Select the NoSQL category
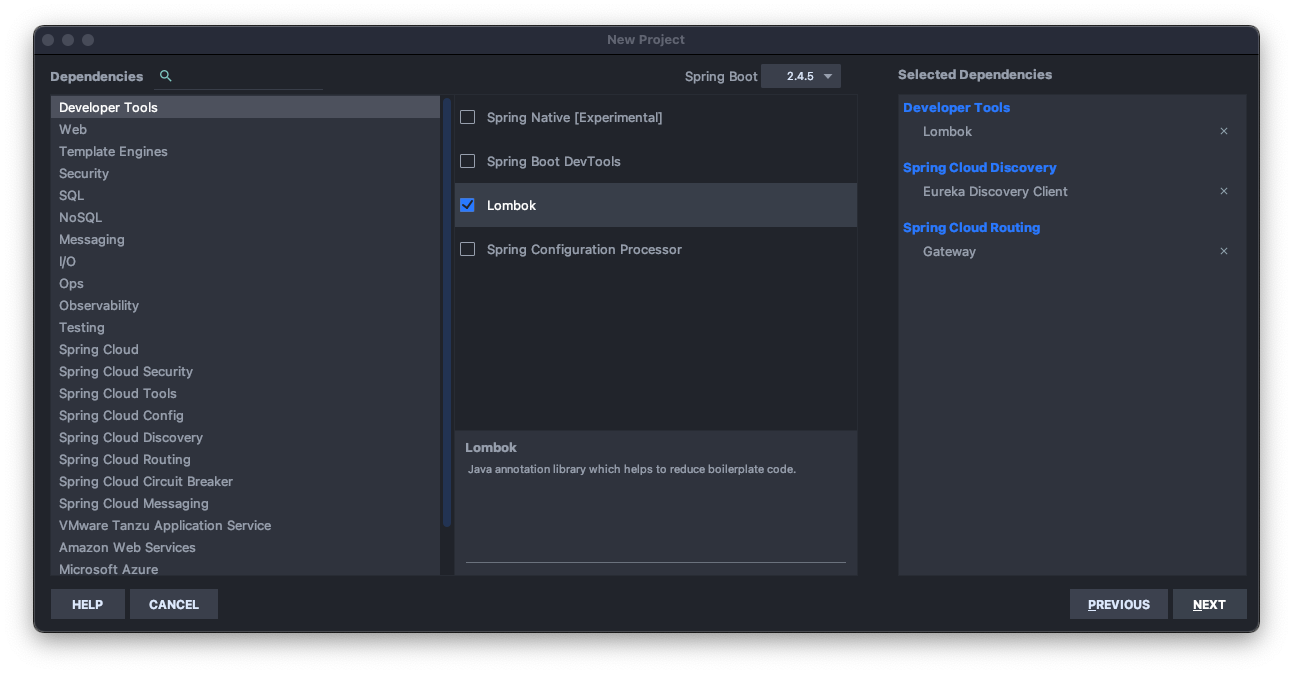The height and width of the screenshot is (674, 1293). click(x=245, y=217)
